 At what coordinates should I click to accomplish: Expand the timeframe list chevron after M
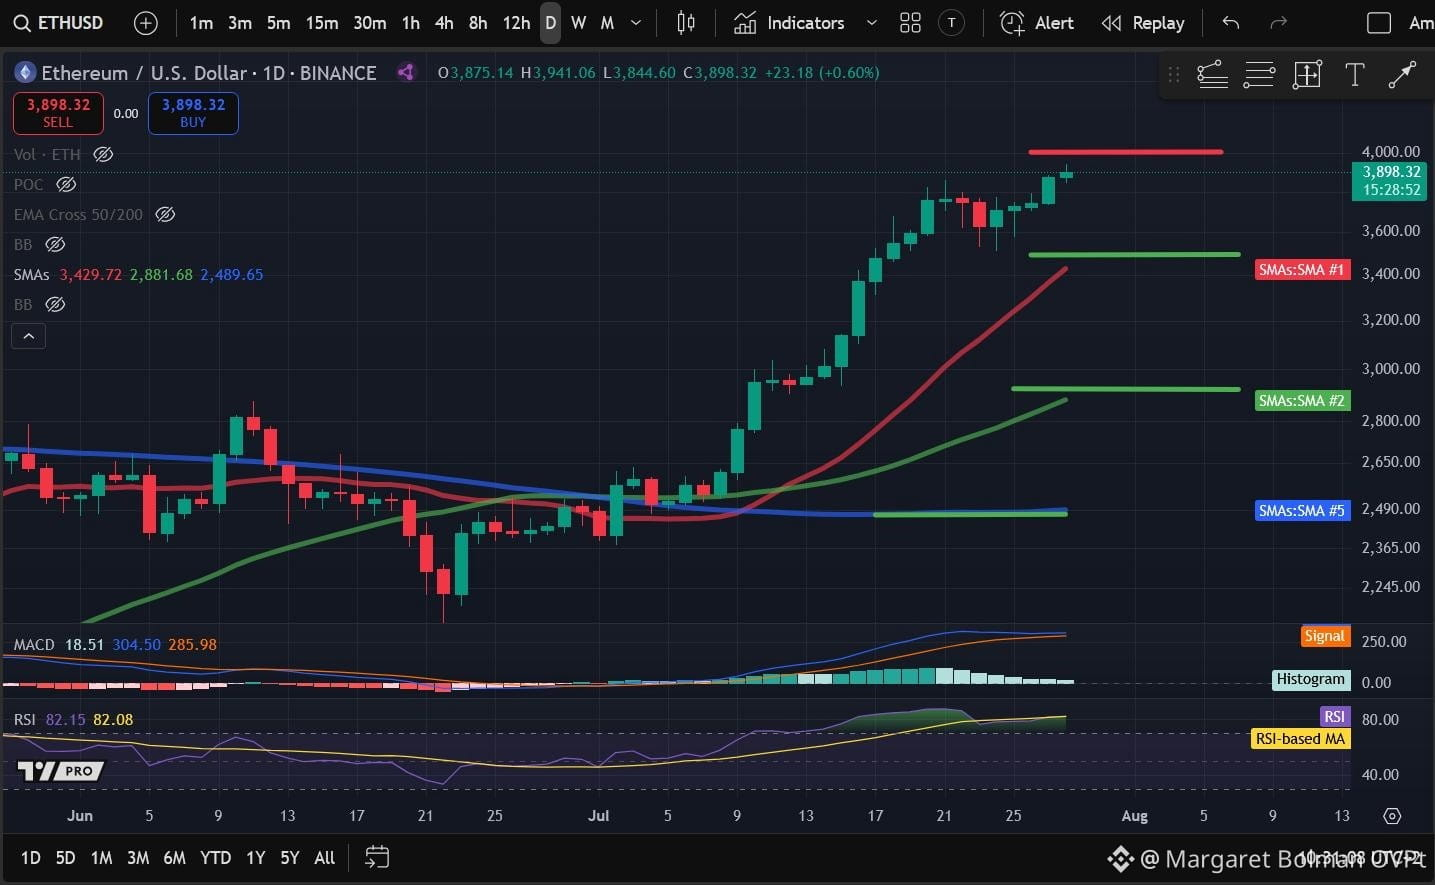(636, 23)
